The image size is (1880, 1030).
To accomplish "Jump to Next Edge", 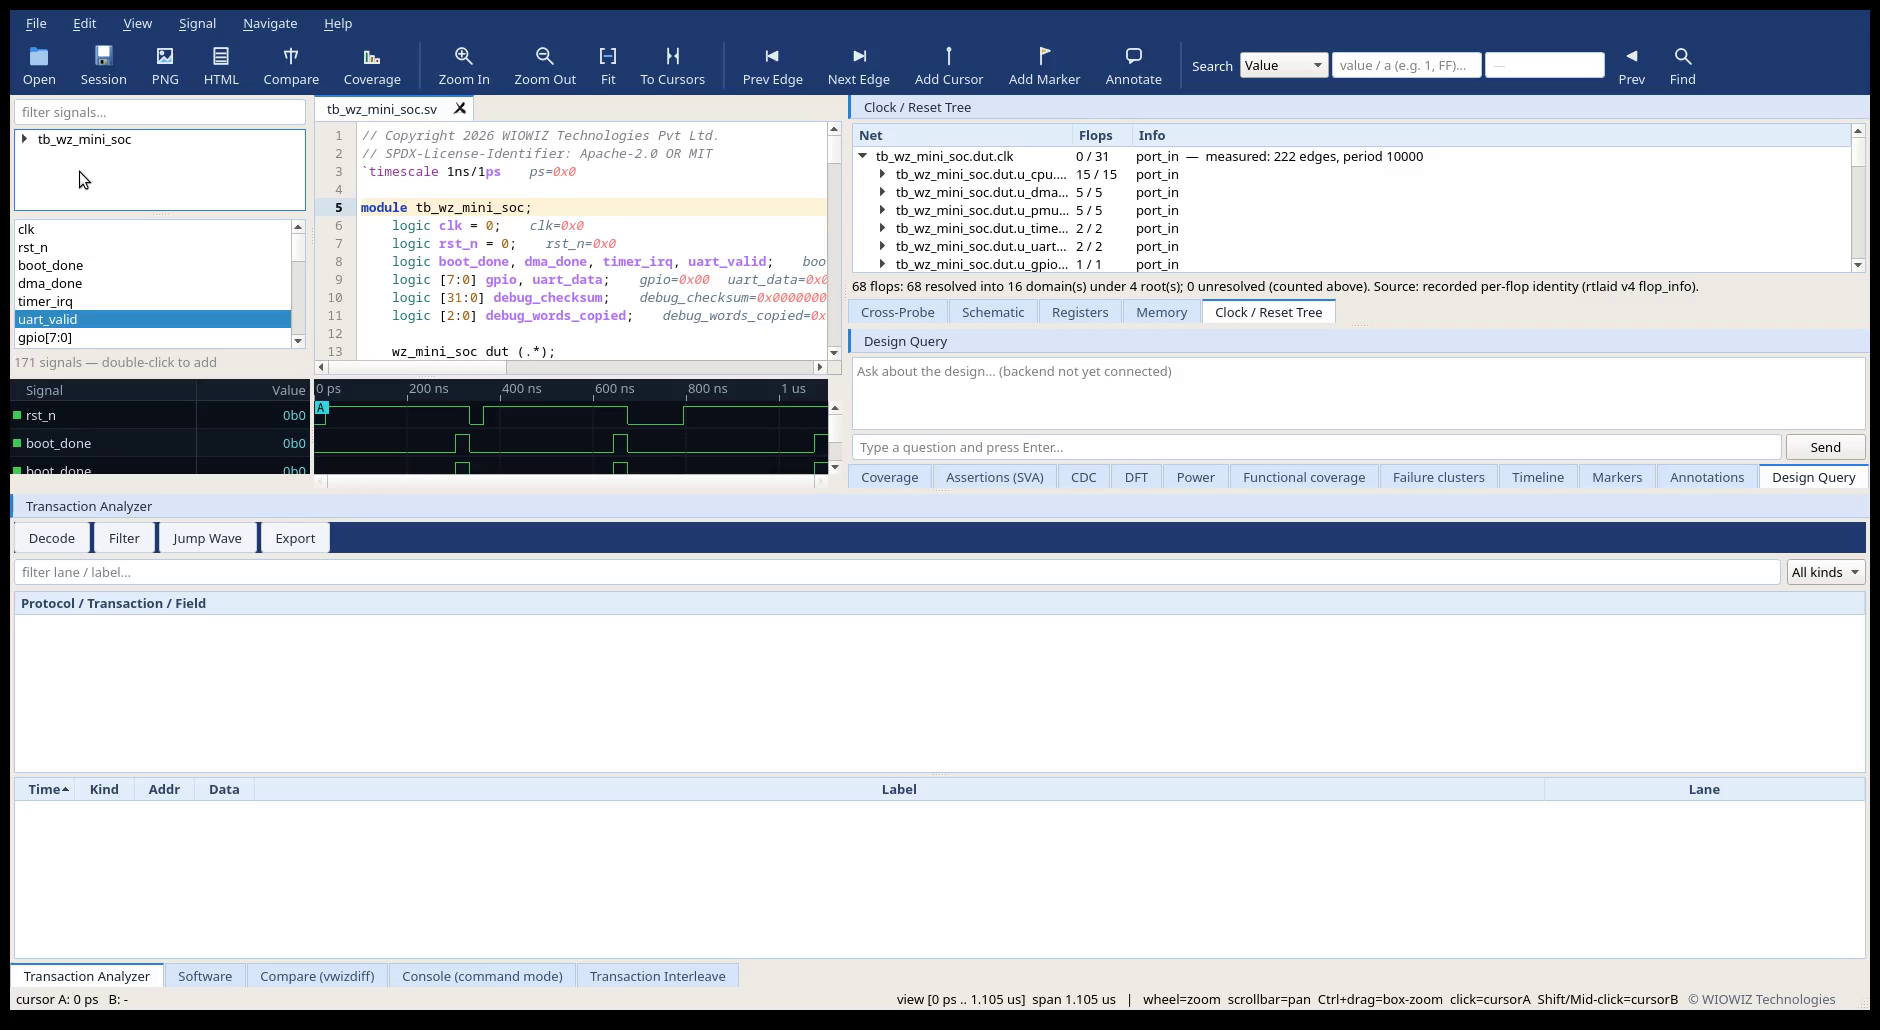I will 859,66.
